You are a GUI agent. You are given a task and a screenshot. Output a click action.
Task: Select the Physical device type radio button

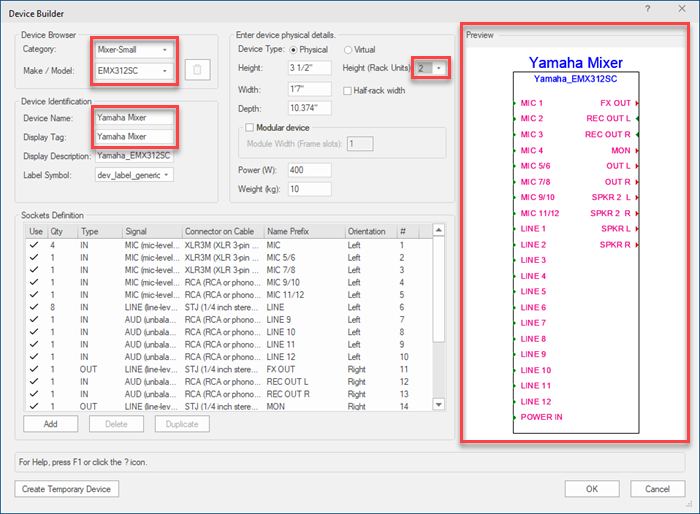coord(293,50)
